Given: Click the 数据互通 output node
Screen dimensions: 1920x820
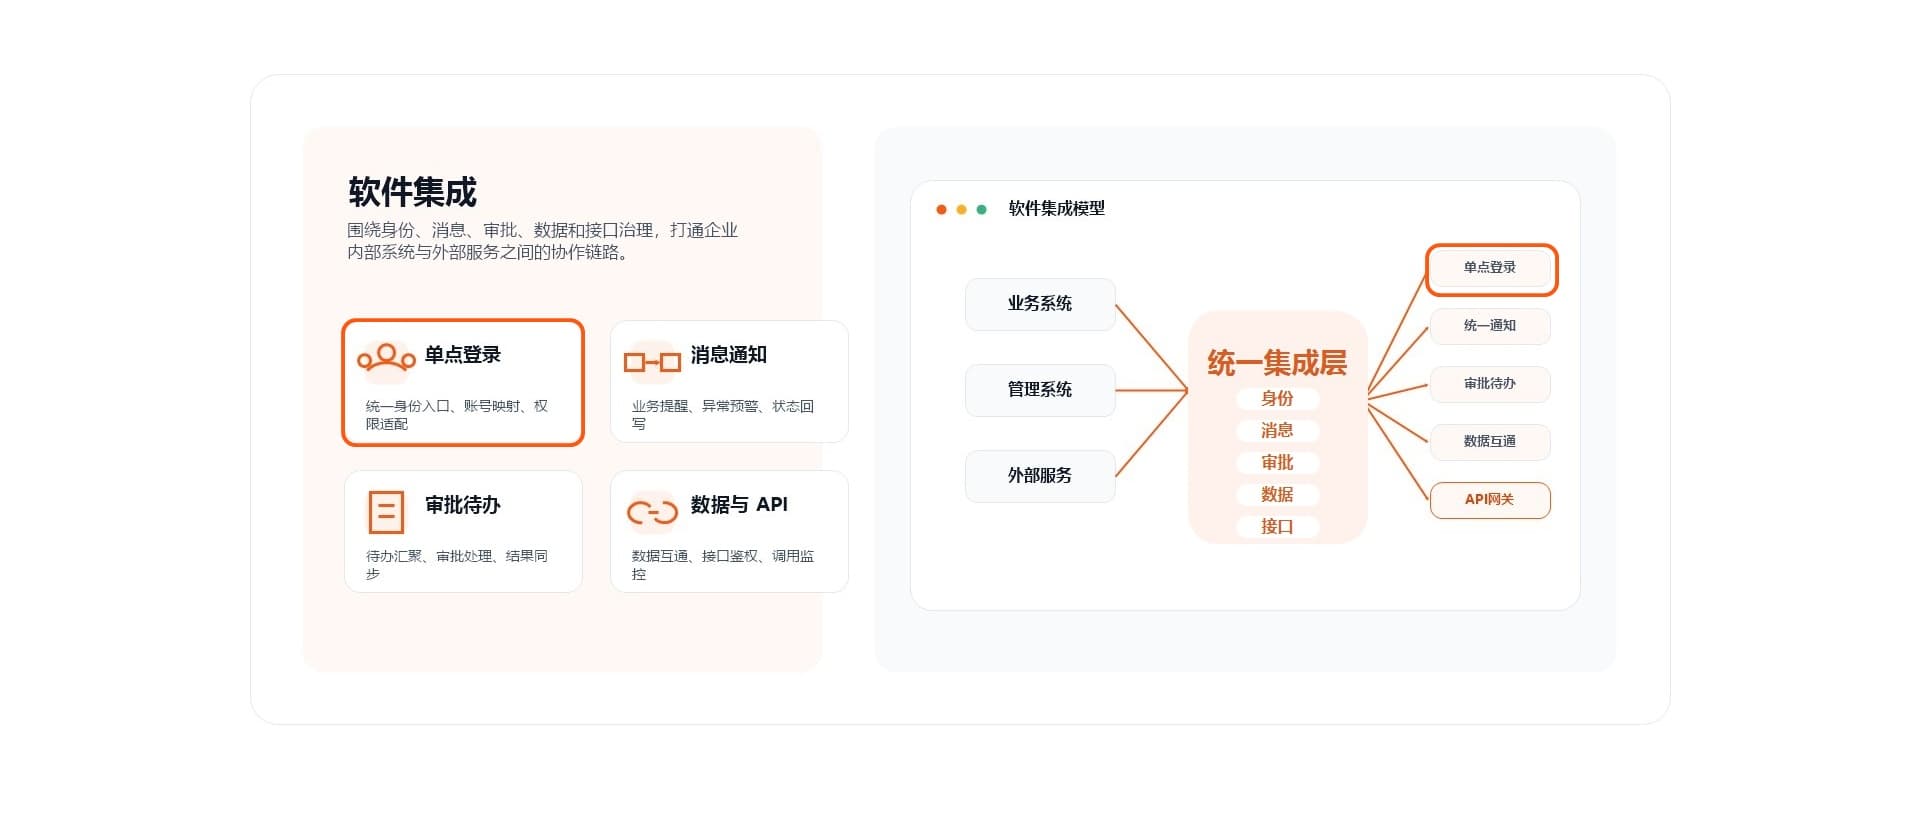Looking at the screenshot, I should (1490, 442).
